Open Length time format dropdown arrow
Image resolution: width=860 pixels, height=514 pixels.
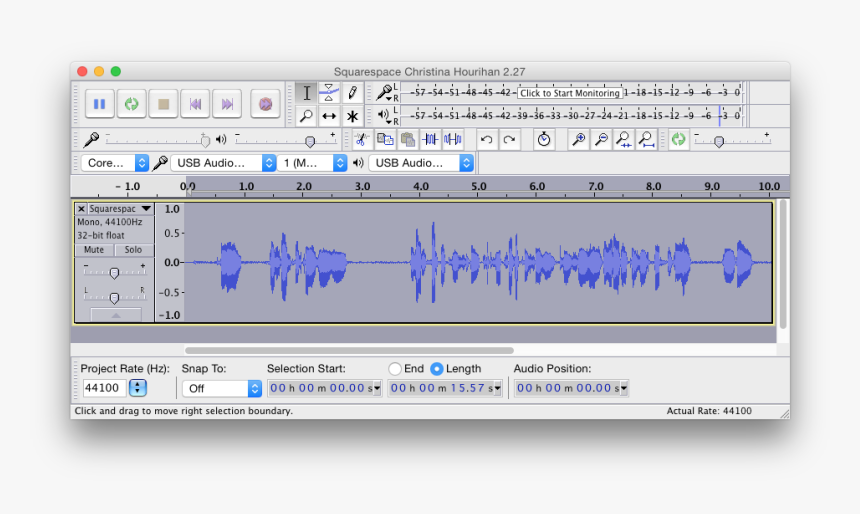click(497, 388)
